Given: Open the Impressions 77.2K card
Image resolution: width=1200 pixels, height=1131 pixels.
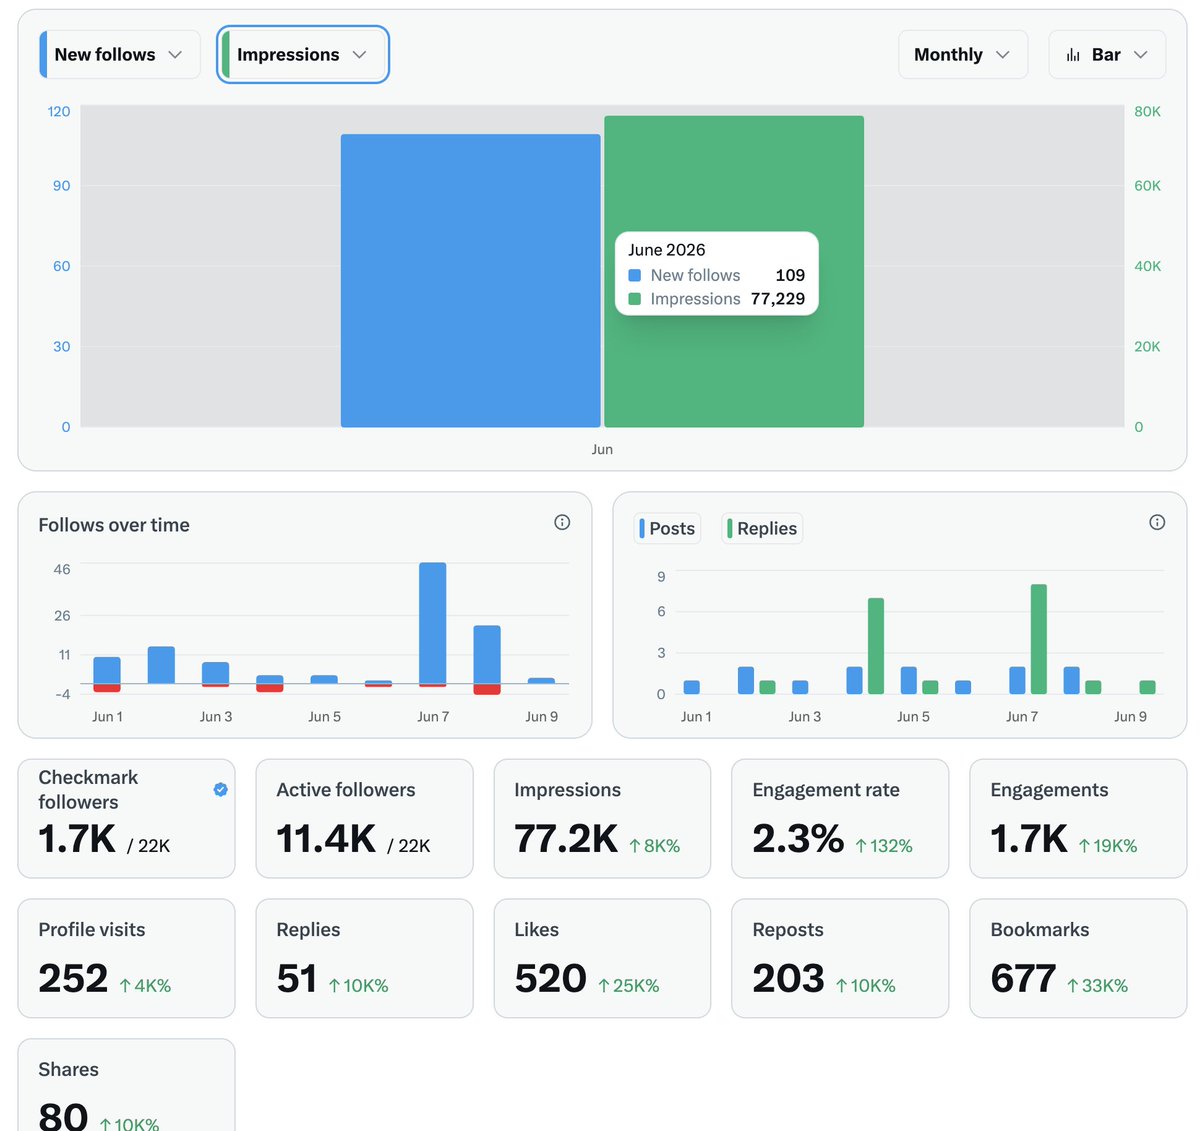Looking at the screenshot, I should (x=602, y=819).
